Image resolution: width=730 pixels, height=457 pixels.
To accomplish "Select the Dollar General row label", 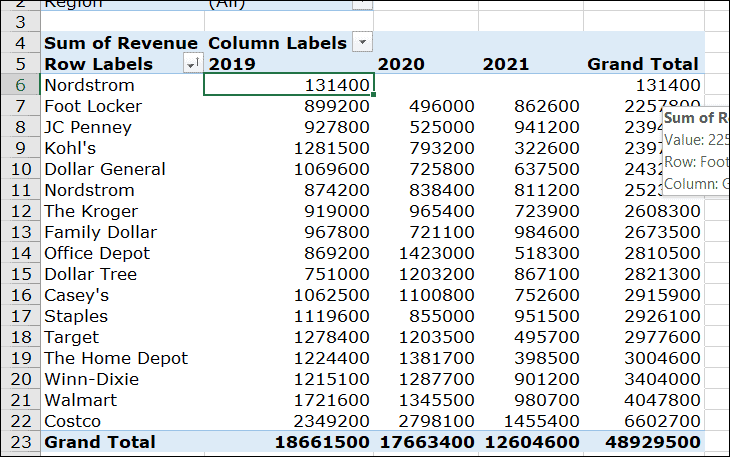I will (105, 169).
